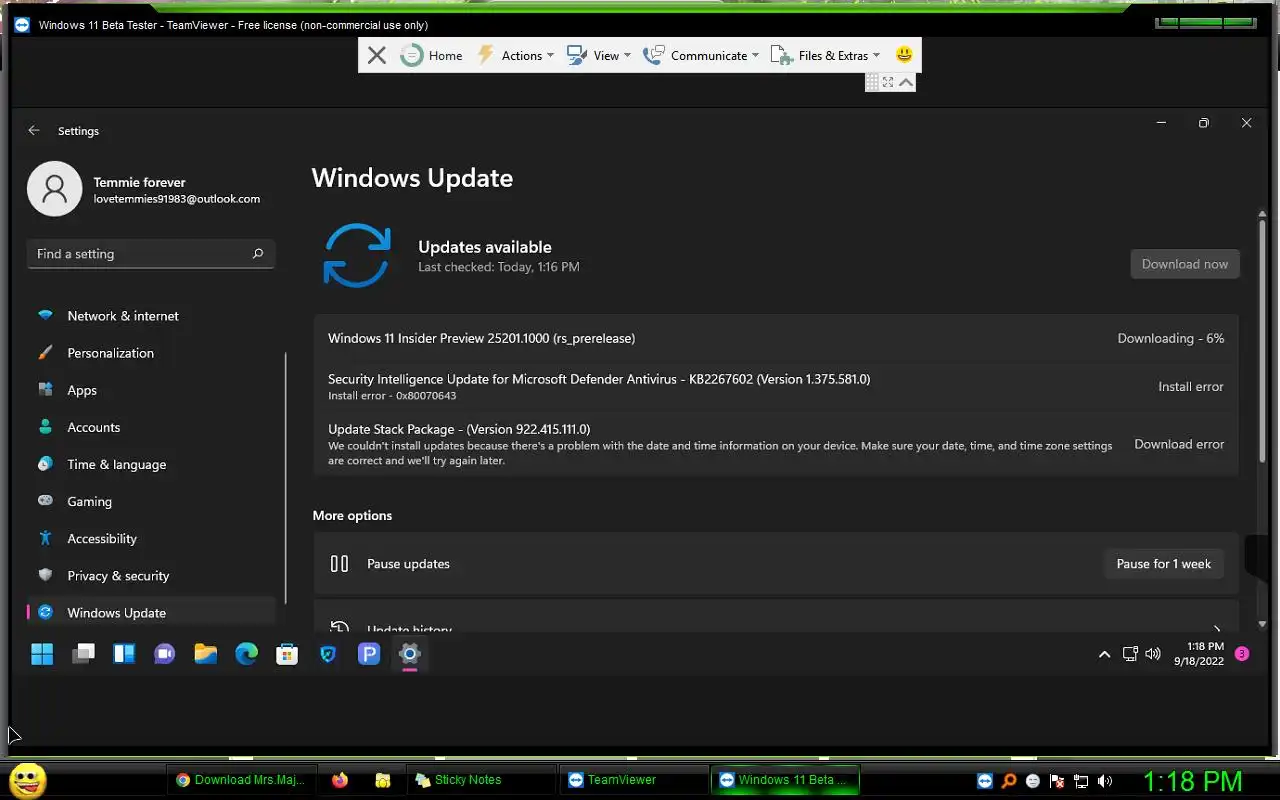Open the pink notification badge on remote taskbar
Viewport: 1280px width, 800px height.
[x=1242, y=654]
